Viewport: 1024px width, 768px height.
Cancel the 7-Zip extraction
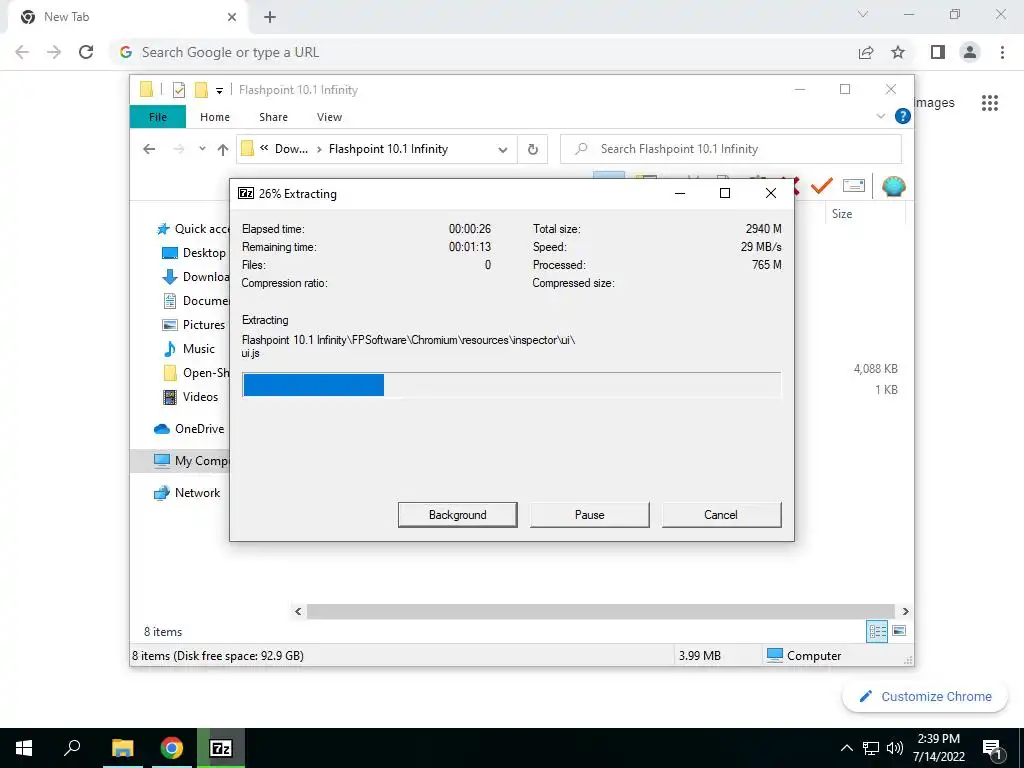click(x=721, y=515)
